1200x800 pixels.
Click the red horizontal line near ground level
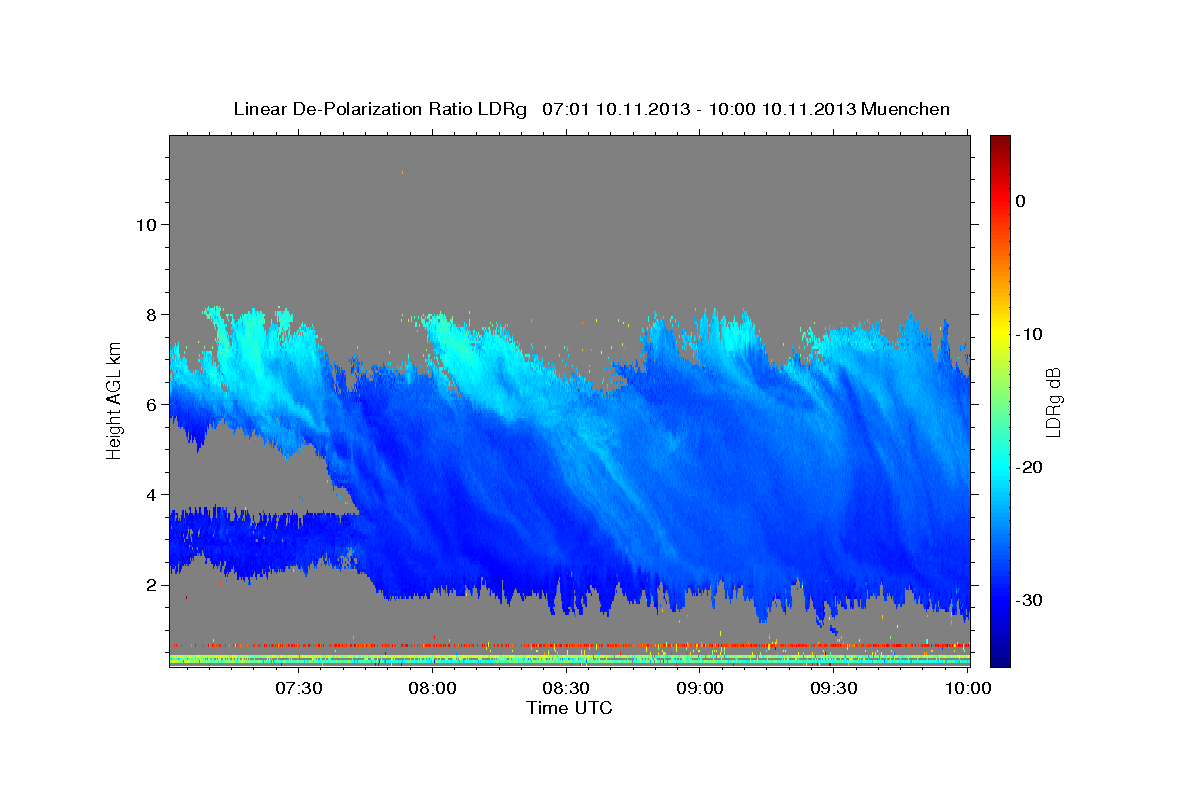pos(569,645)
